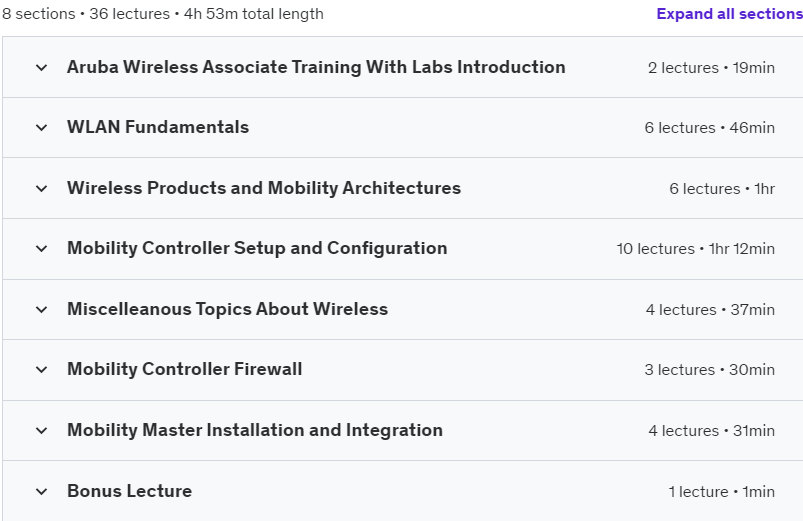Expand chevron for Mobility Controller Setup and Configuration
This screenshot has height=521, width=803.
pos(41,249)
